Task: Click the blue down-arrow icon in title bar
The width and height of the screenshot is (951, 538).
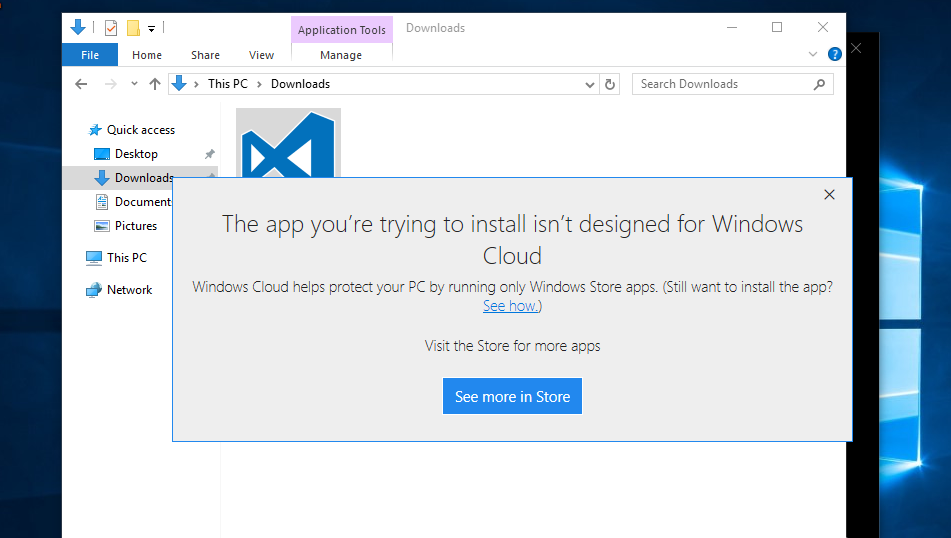Action: click(78, 27)
